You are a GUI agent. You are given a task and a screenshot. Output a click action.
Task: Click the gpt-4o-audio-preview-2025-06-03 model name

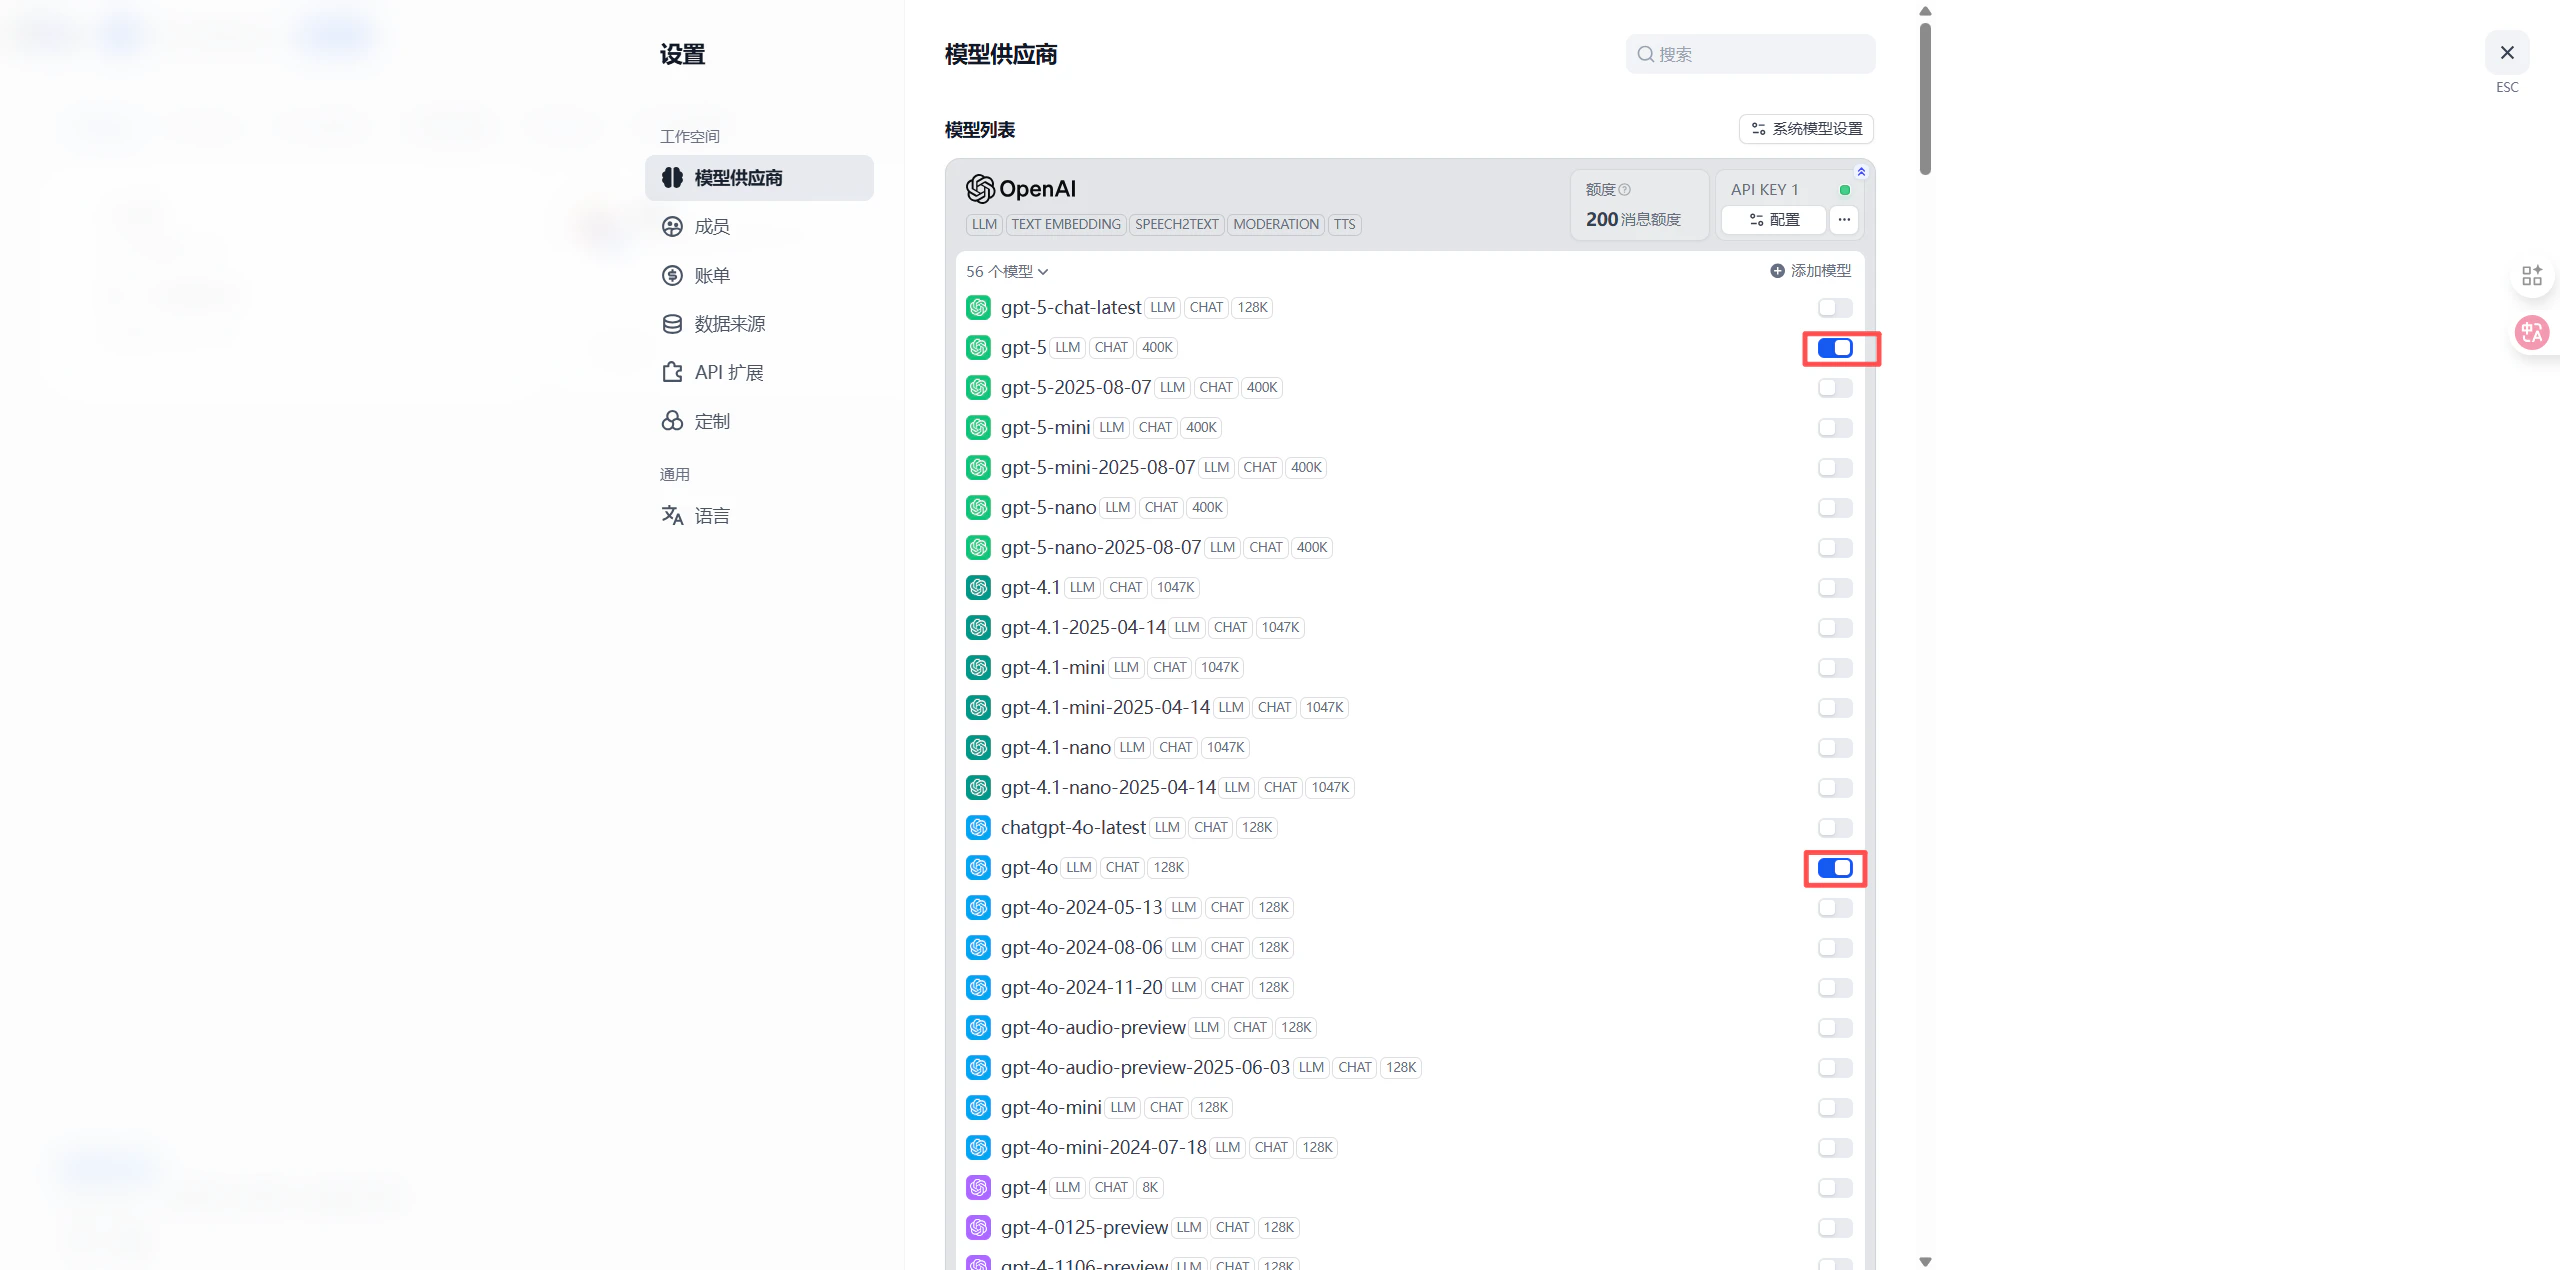(1145, 1068)
